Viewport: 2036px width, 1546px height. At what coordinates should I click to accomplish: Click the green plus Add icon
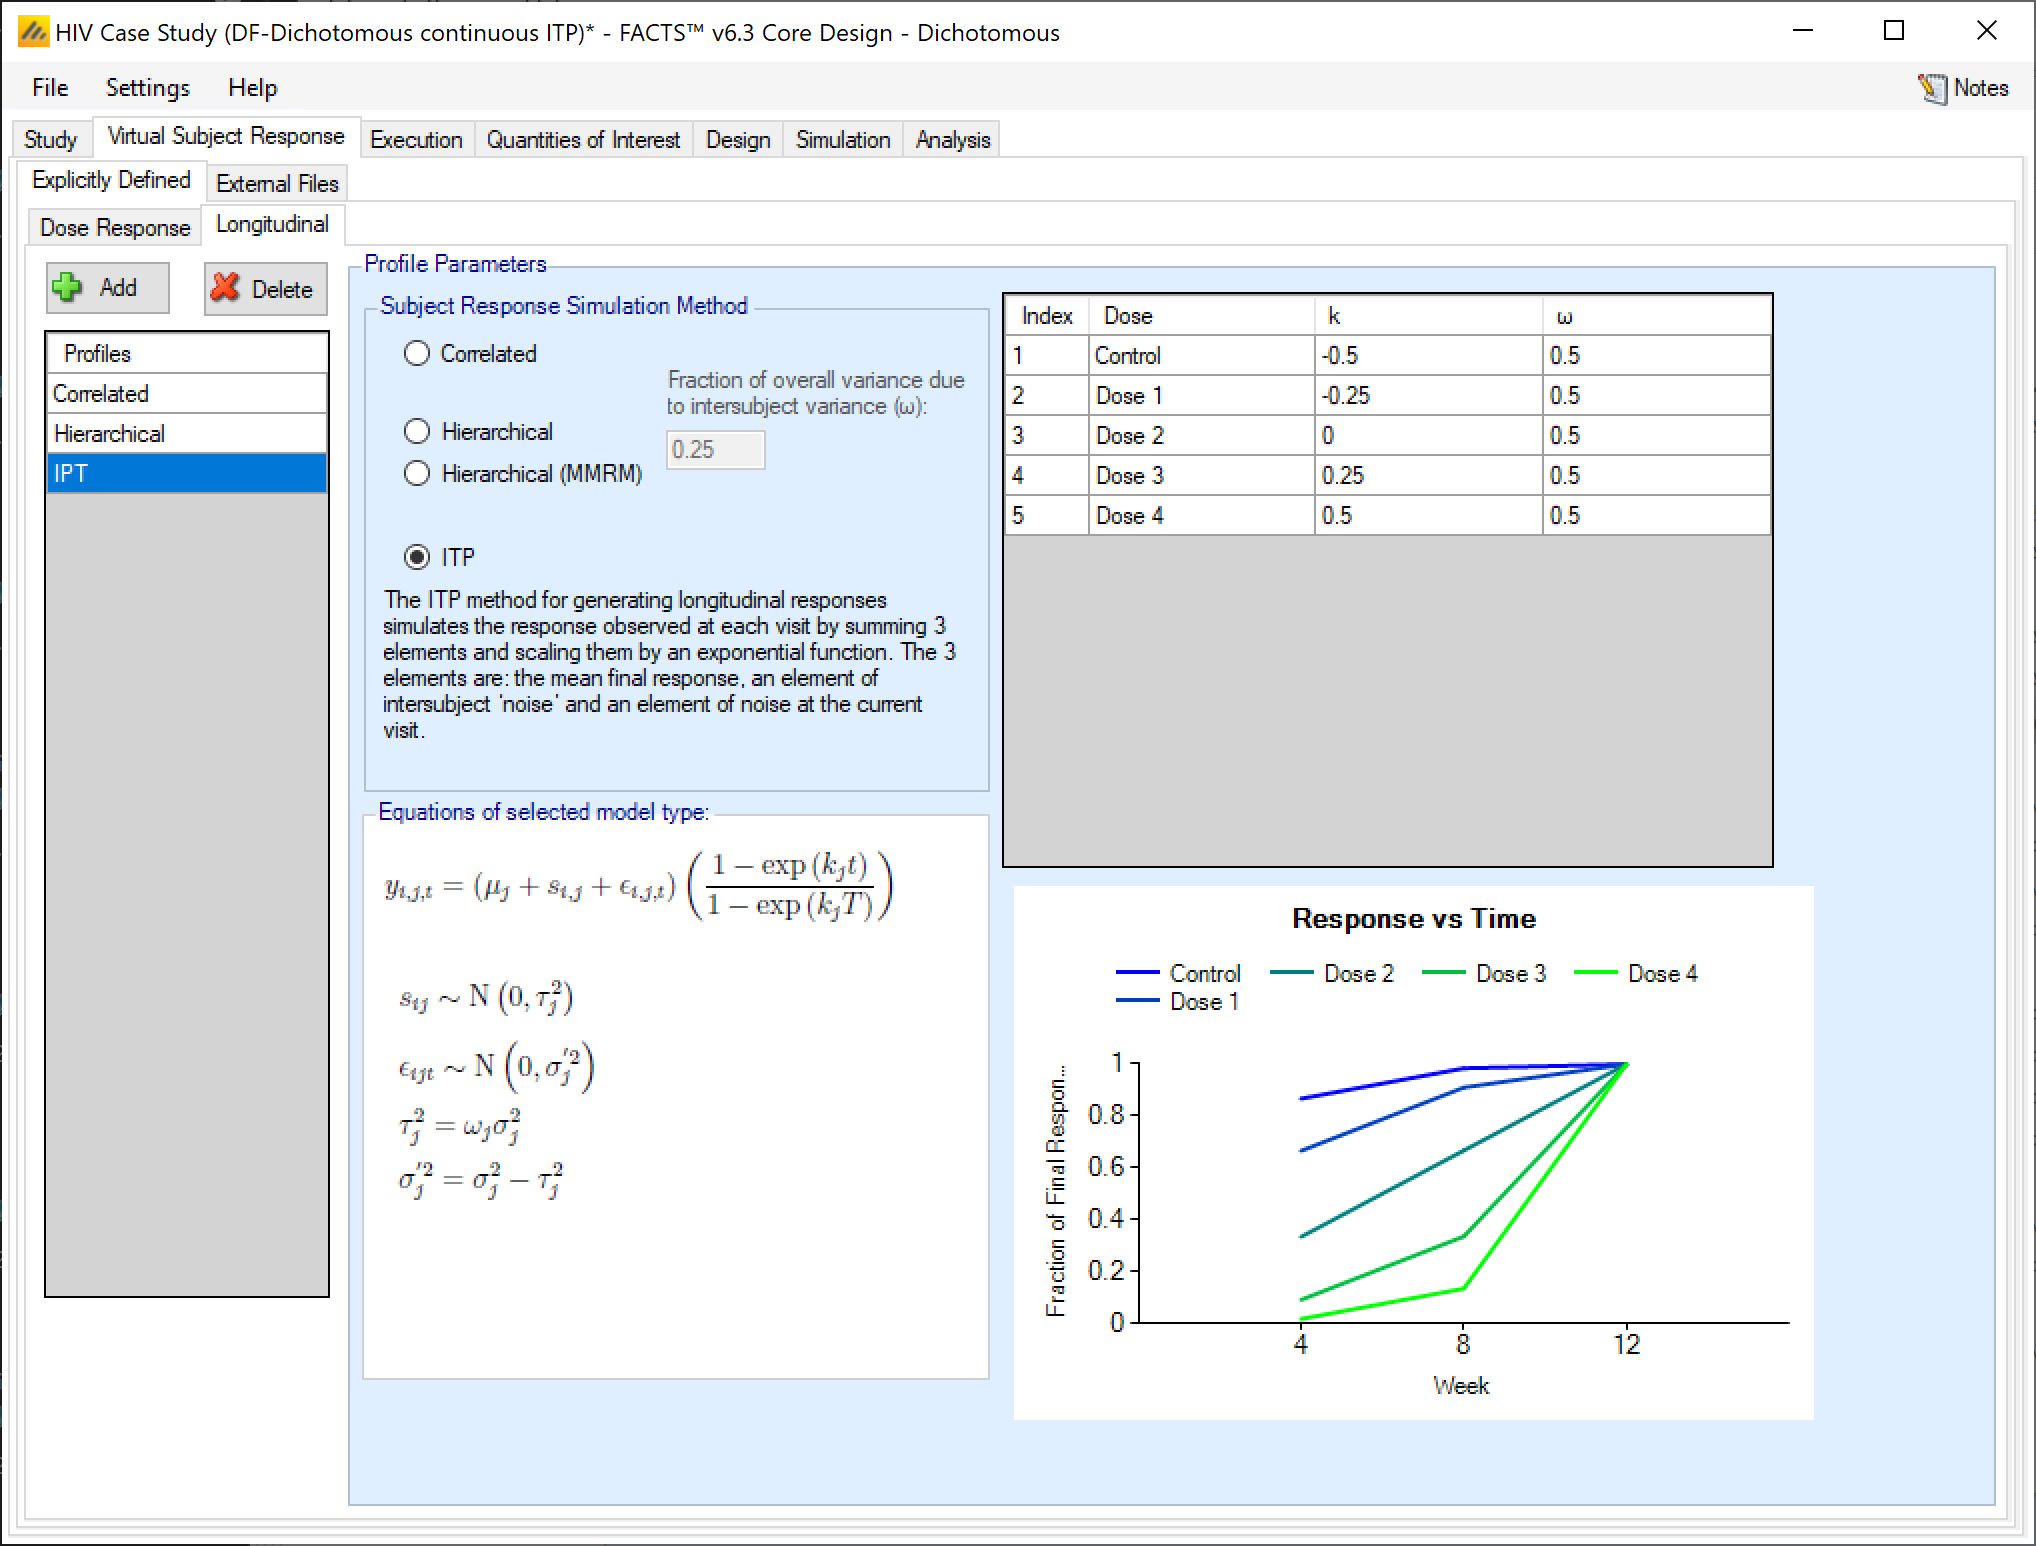67,288
